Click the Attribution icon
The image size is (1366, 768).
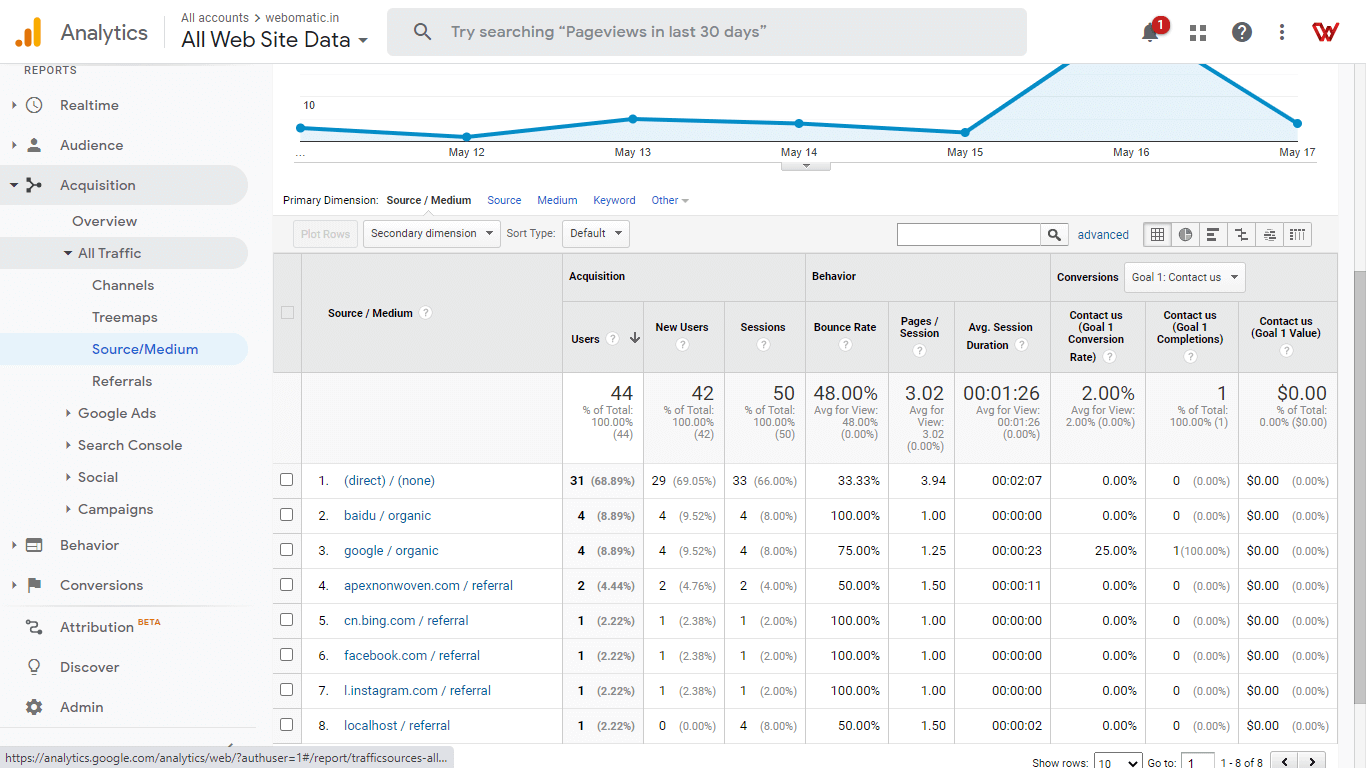(x=34, y=627)
